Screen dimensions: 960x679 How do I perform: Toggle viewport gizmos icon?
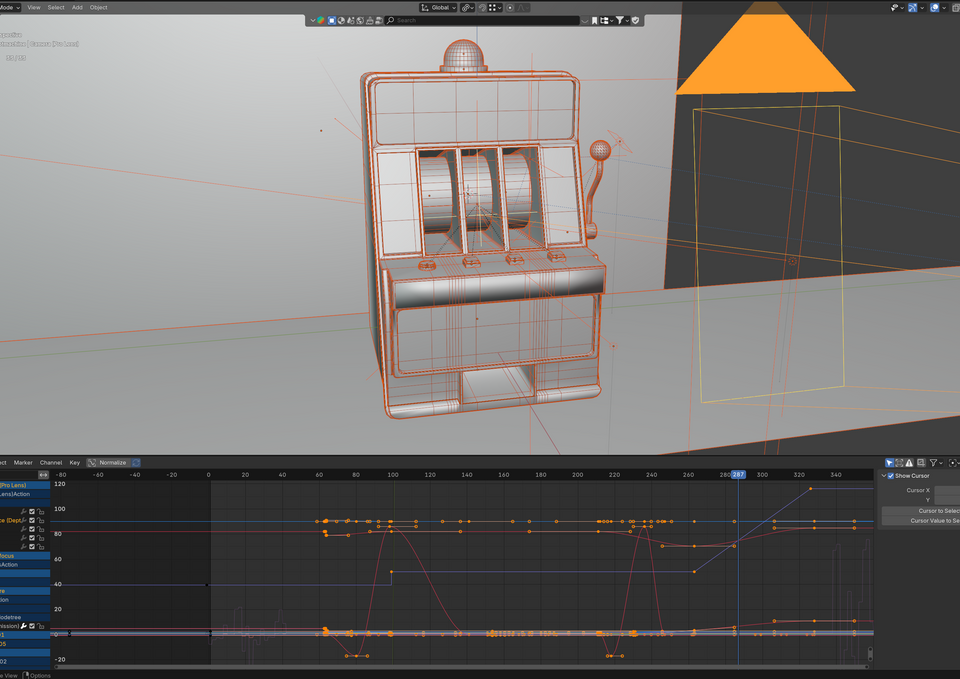coord(912,8)
